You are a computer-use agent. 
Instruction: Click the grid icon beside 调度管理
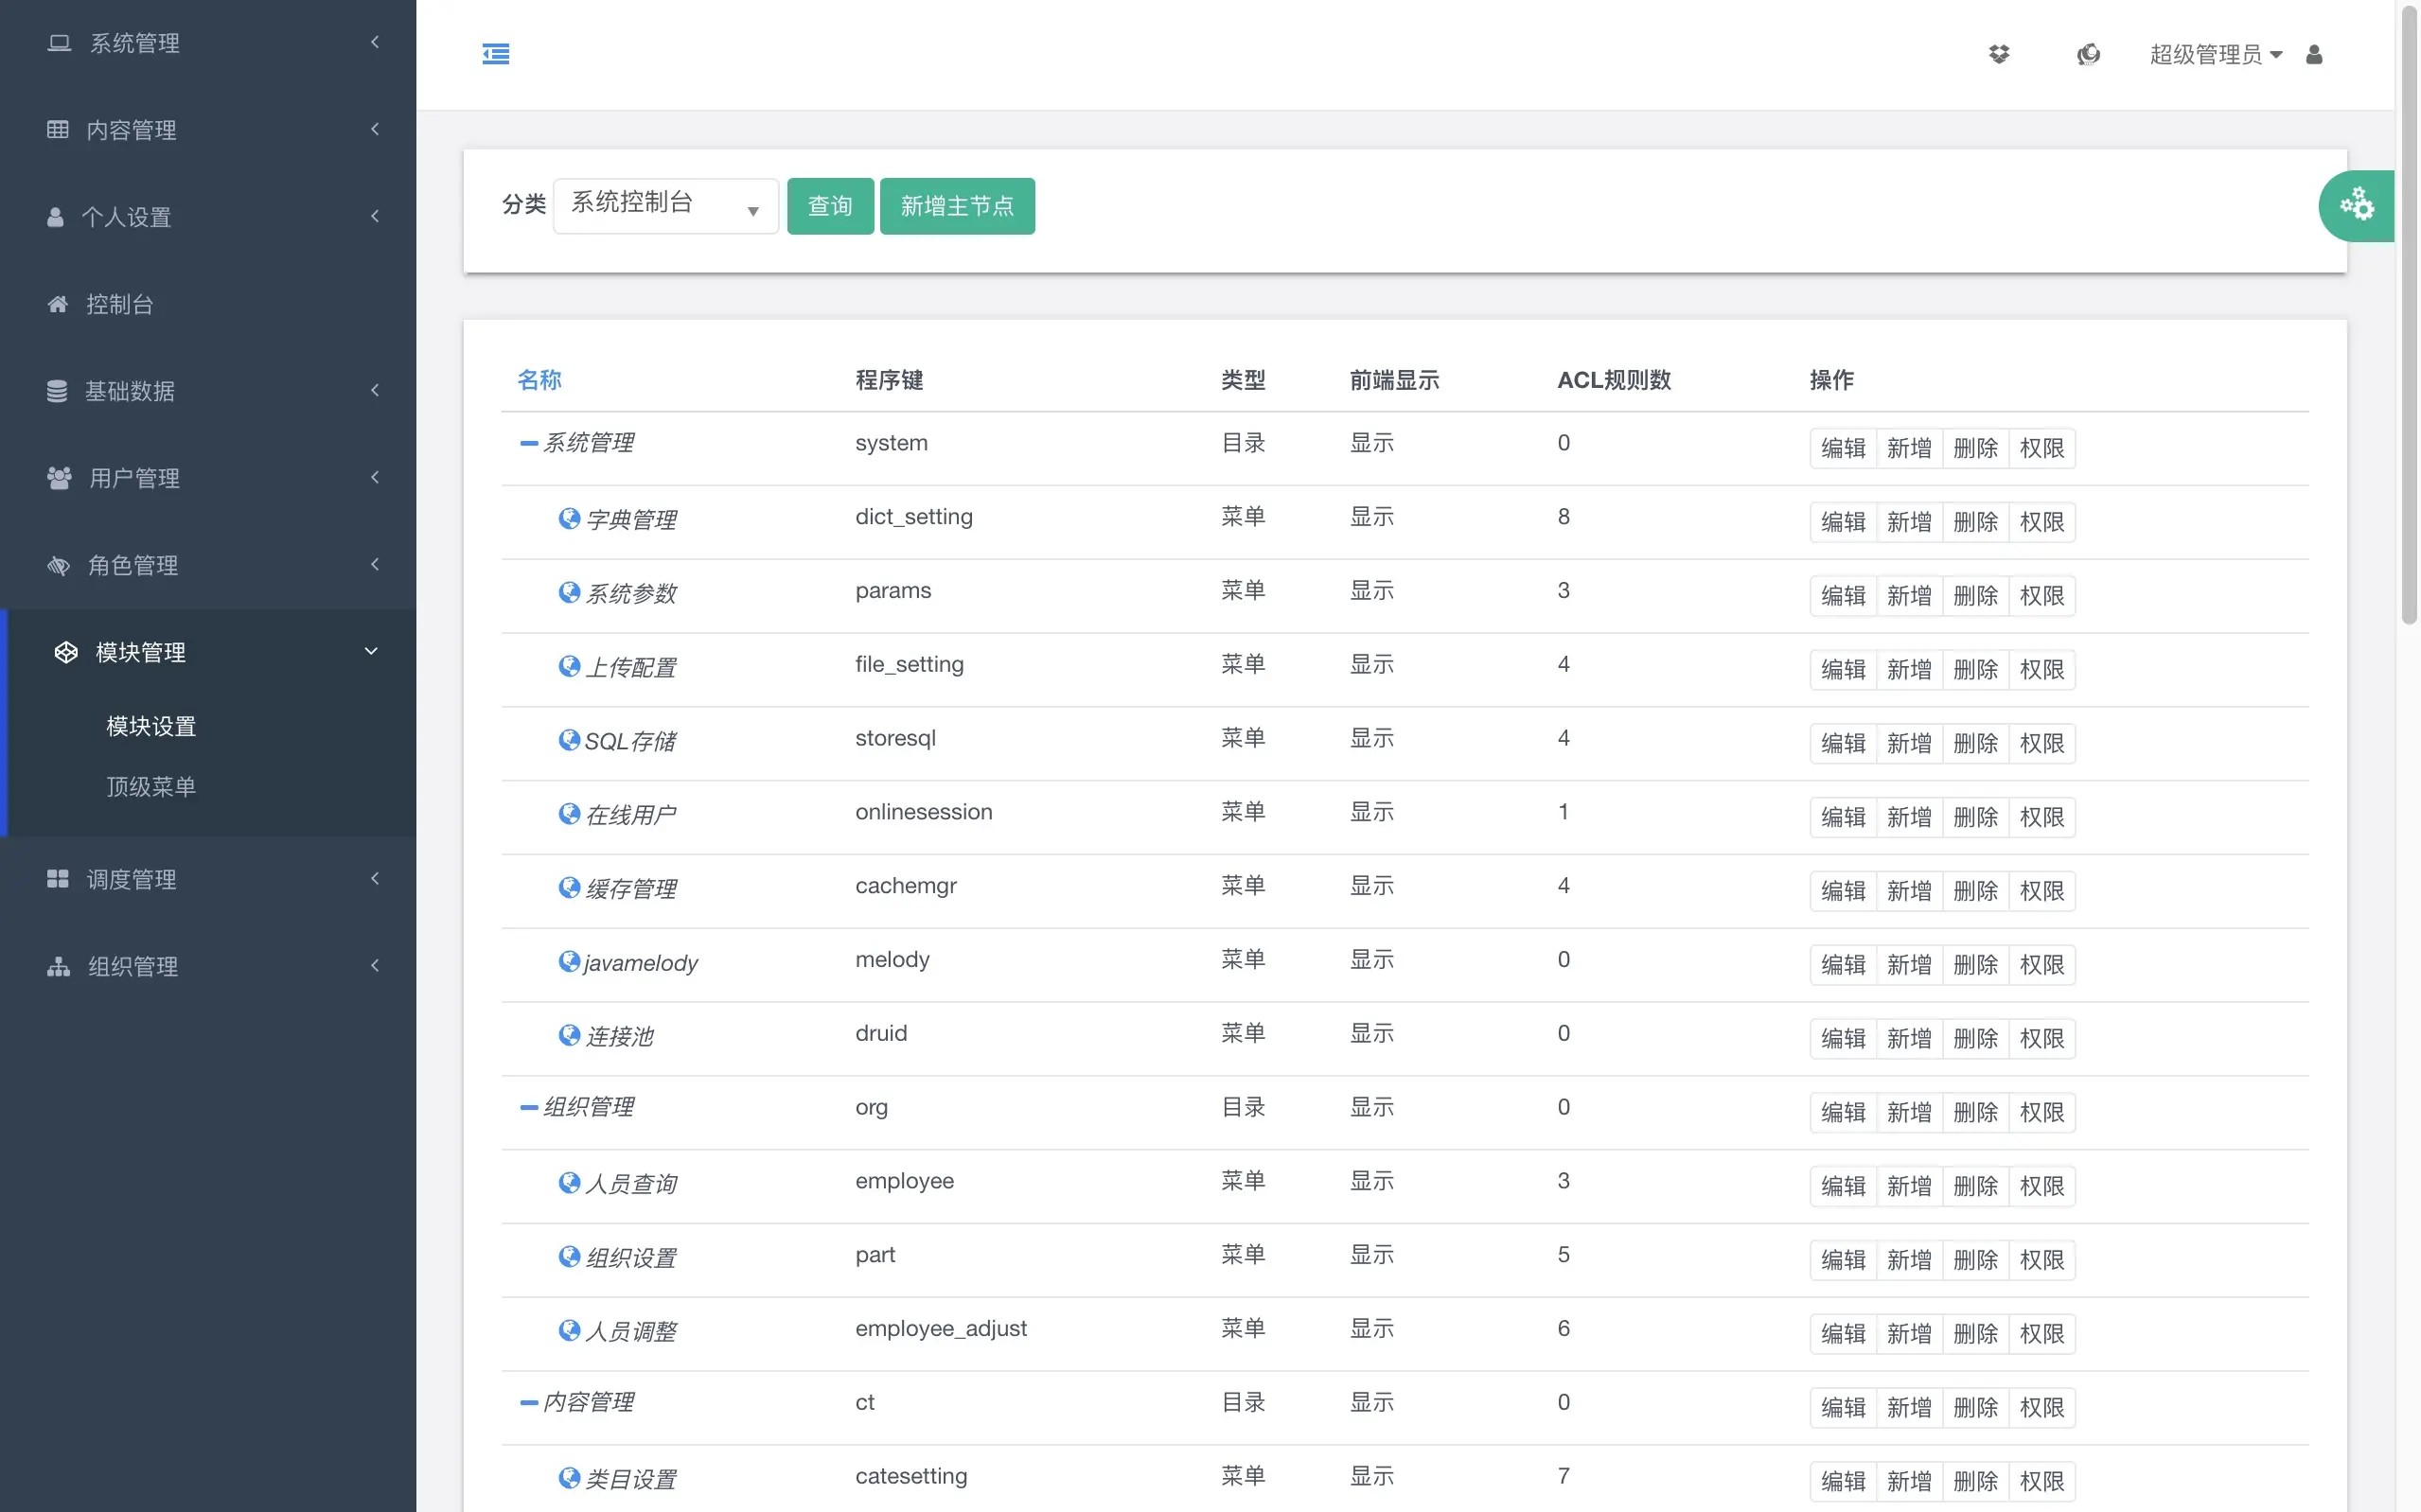pos(58,879)
